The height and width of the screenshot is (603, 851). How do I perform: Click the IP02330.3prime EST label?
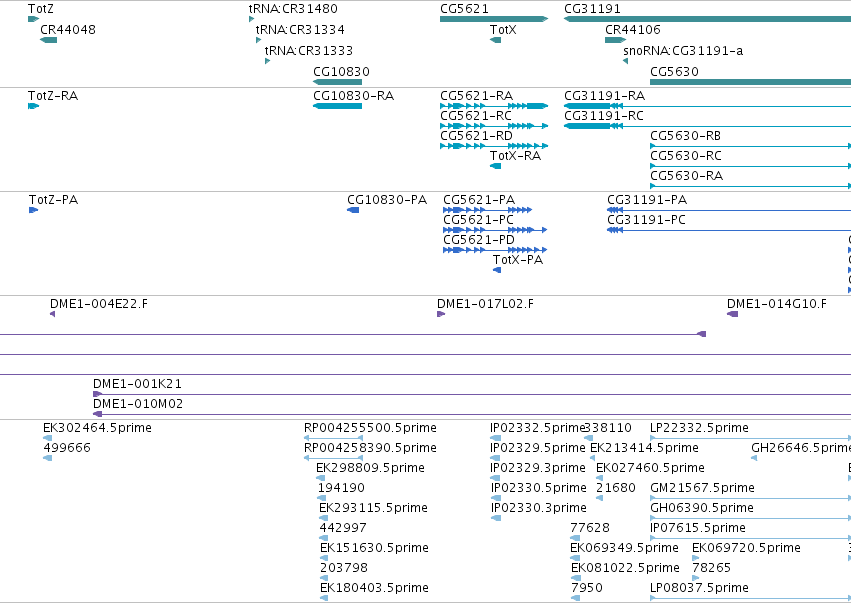point(539,508)
